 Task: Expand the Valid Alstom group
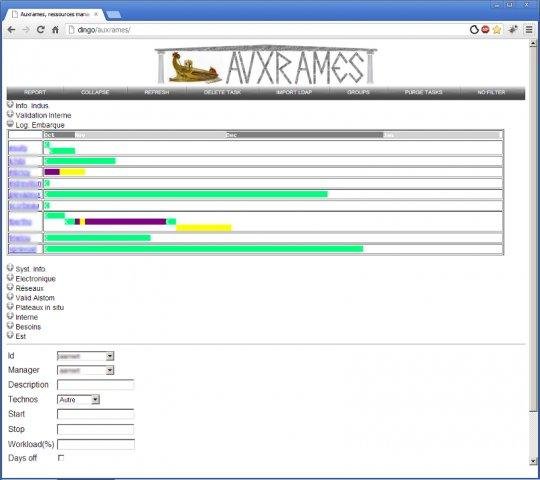[x=10, y=296]
